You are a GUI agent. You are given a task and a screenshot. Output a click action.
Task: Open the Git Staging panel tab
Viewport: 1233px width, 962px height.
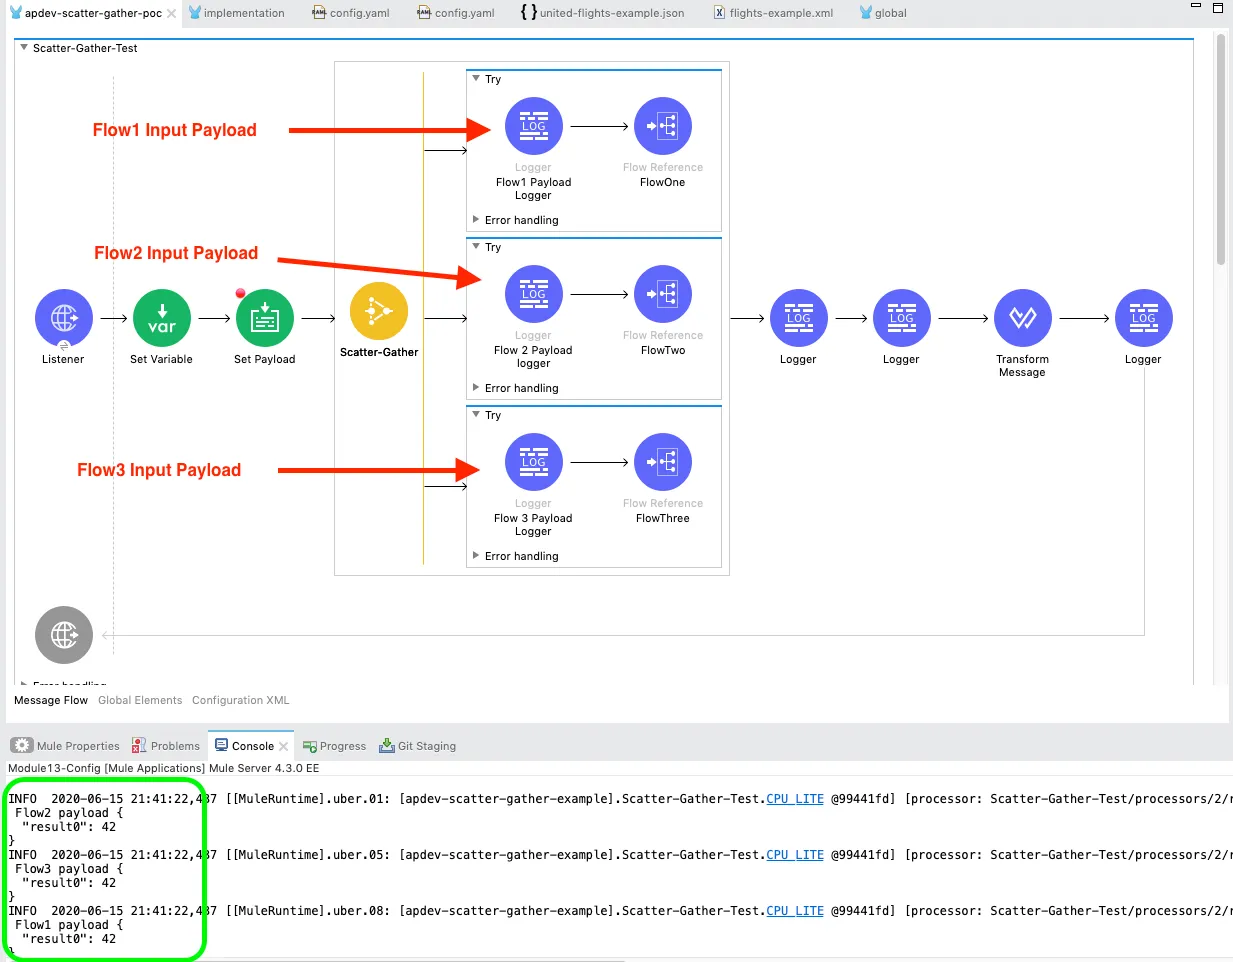click(x=417, y=746)
